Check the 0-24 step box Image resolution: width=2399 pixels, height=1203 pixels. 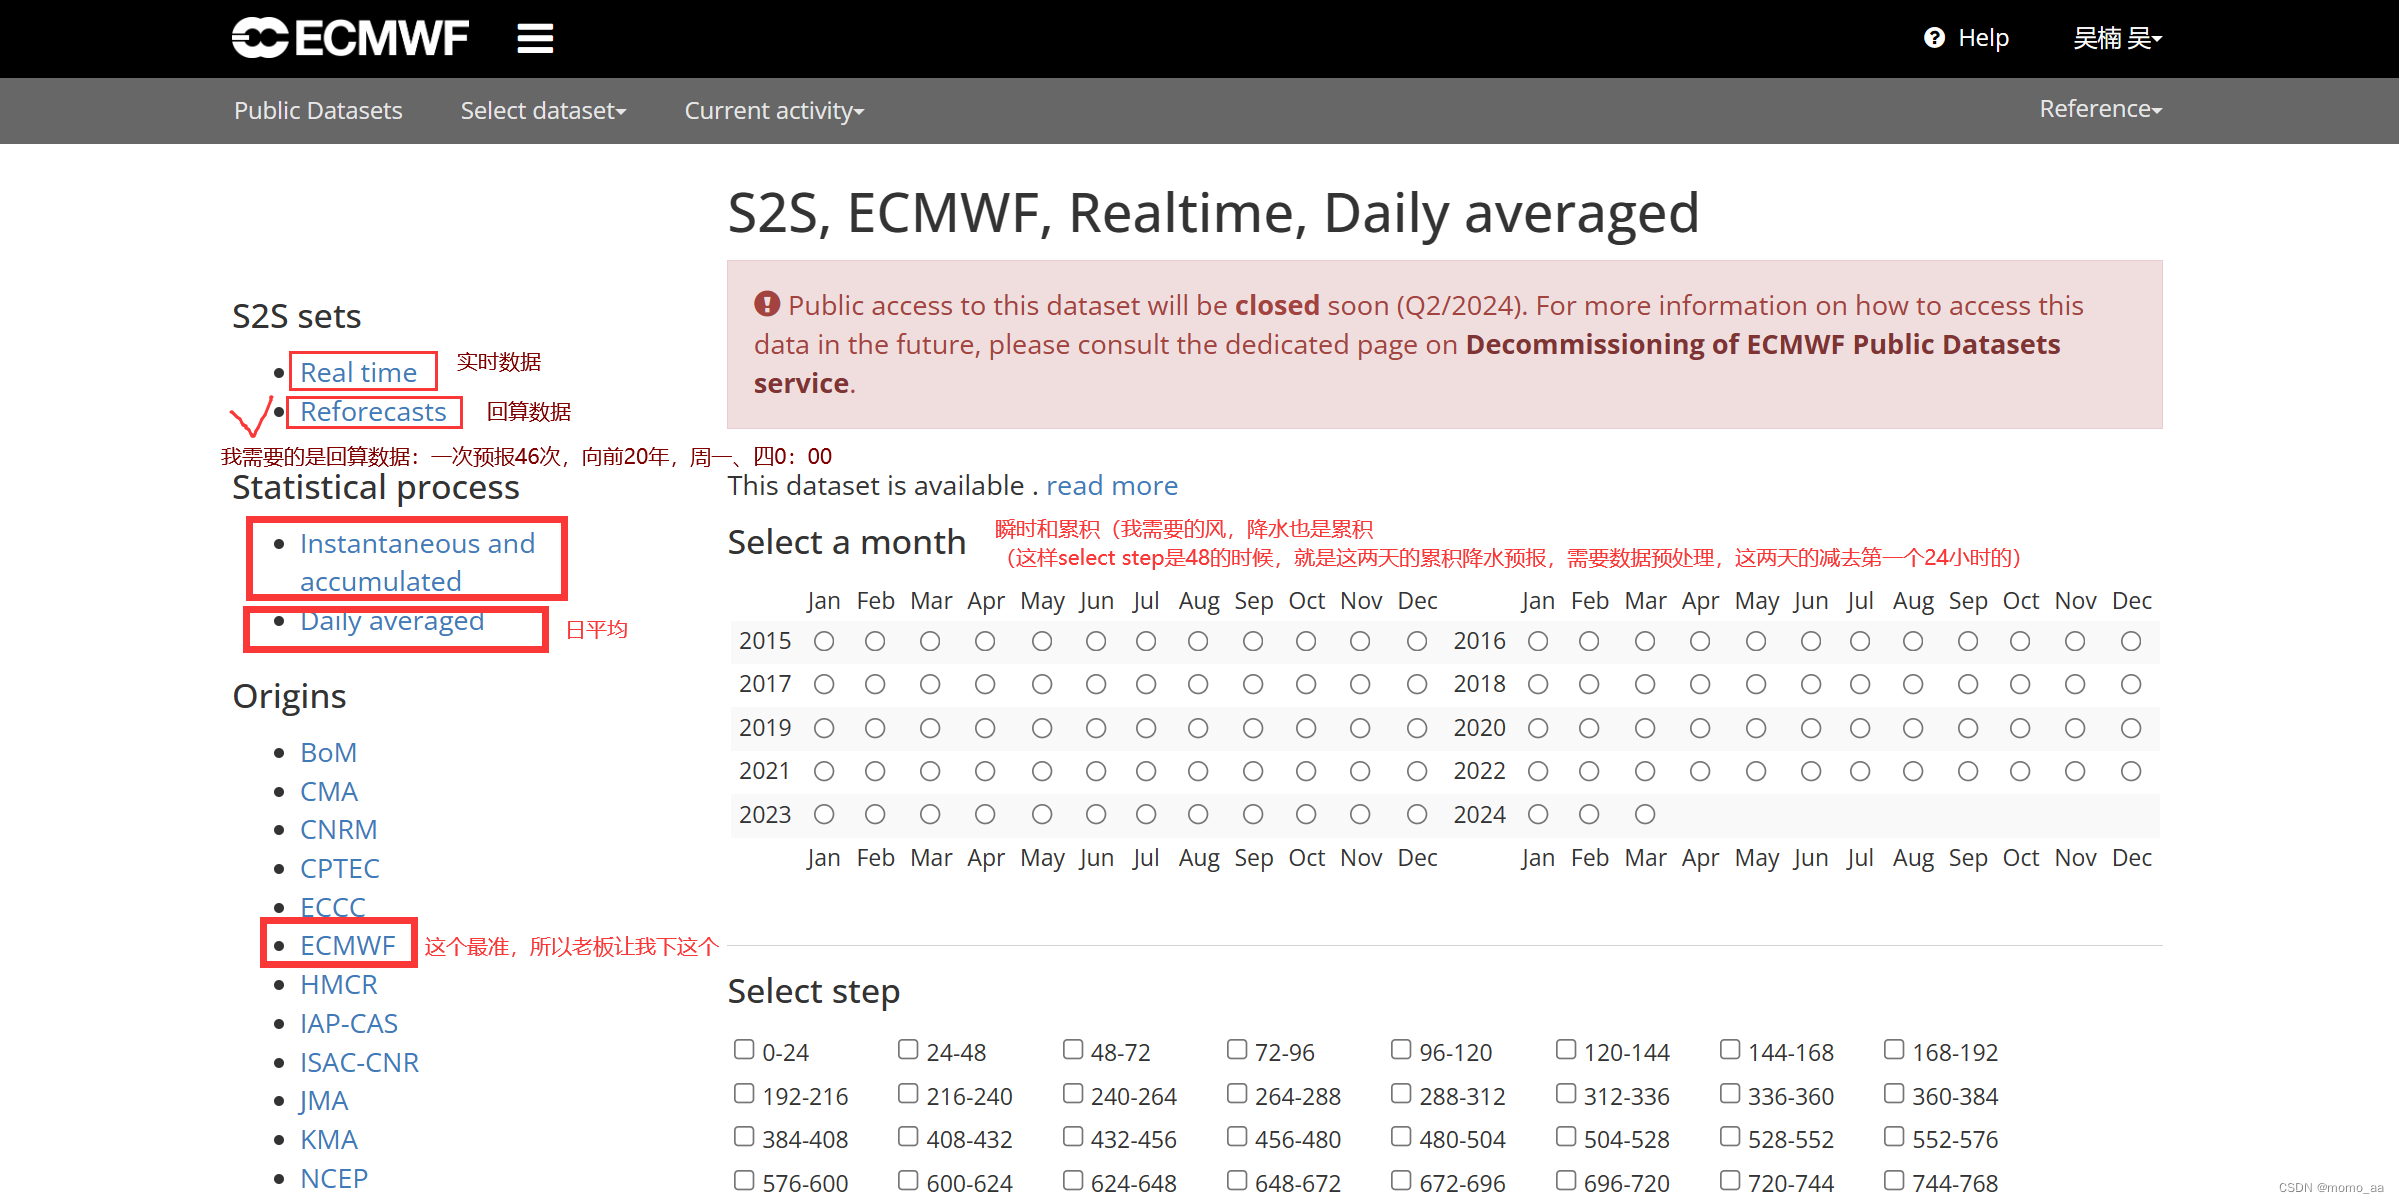[x=744, y=1049]
